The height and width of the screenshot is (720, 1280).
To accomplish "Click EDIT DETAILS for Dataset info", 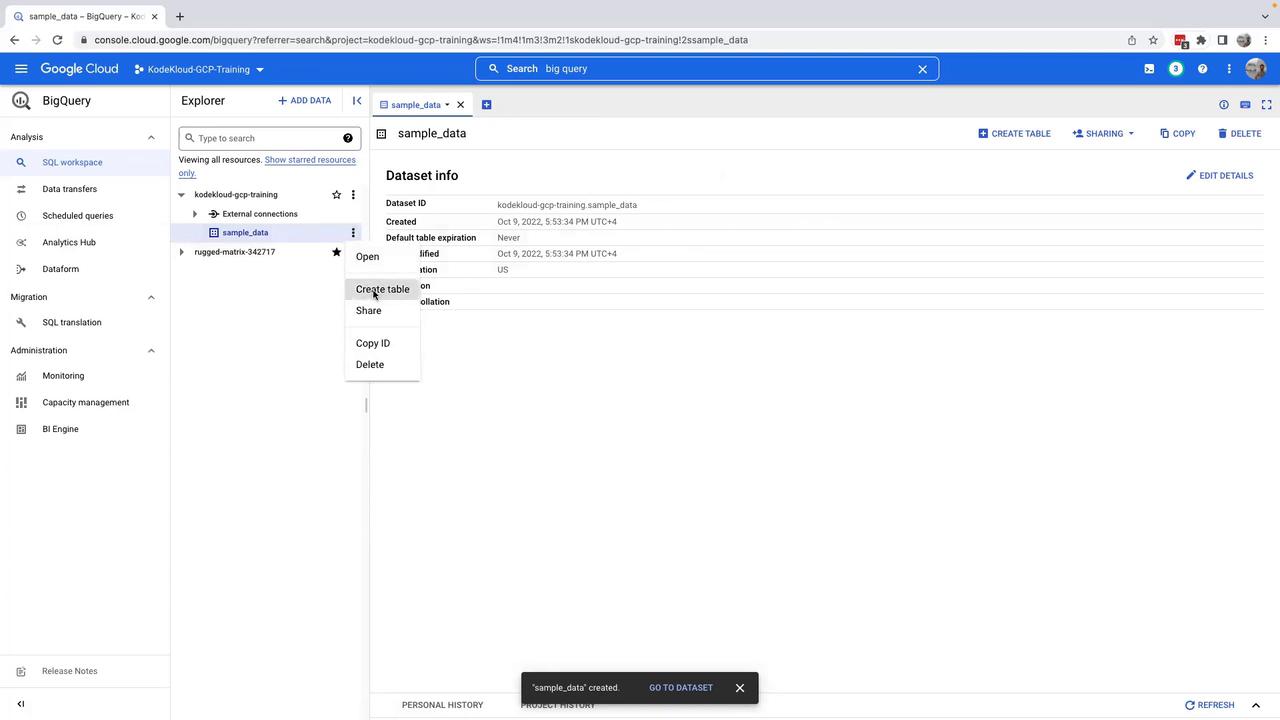I will tap(1219, 176).
